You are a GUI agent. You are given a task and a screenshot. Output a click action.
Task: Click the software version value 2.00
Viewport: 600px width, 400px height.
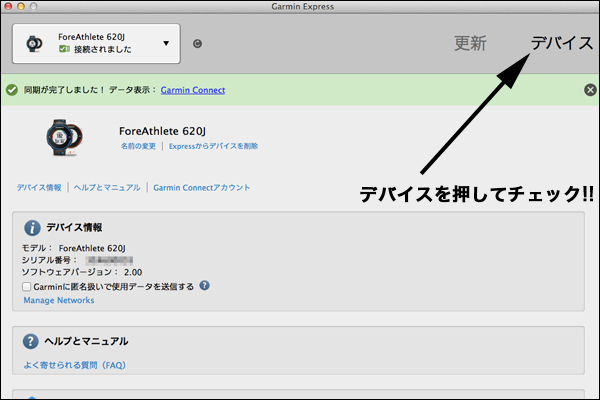[133, 272]
